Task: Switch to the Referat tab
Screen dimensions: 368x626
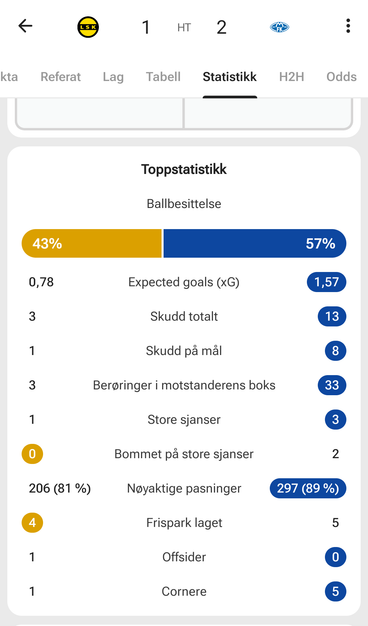Action: pos(61,77)
